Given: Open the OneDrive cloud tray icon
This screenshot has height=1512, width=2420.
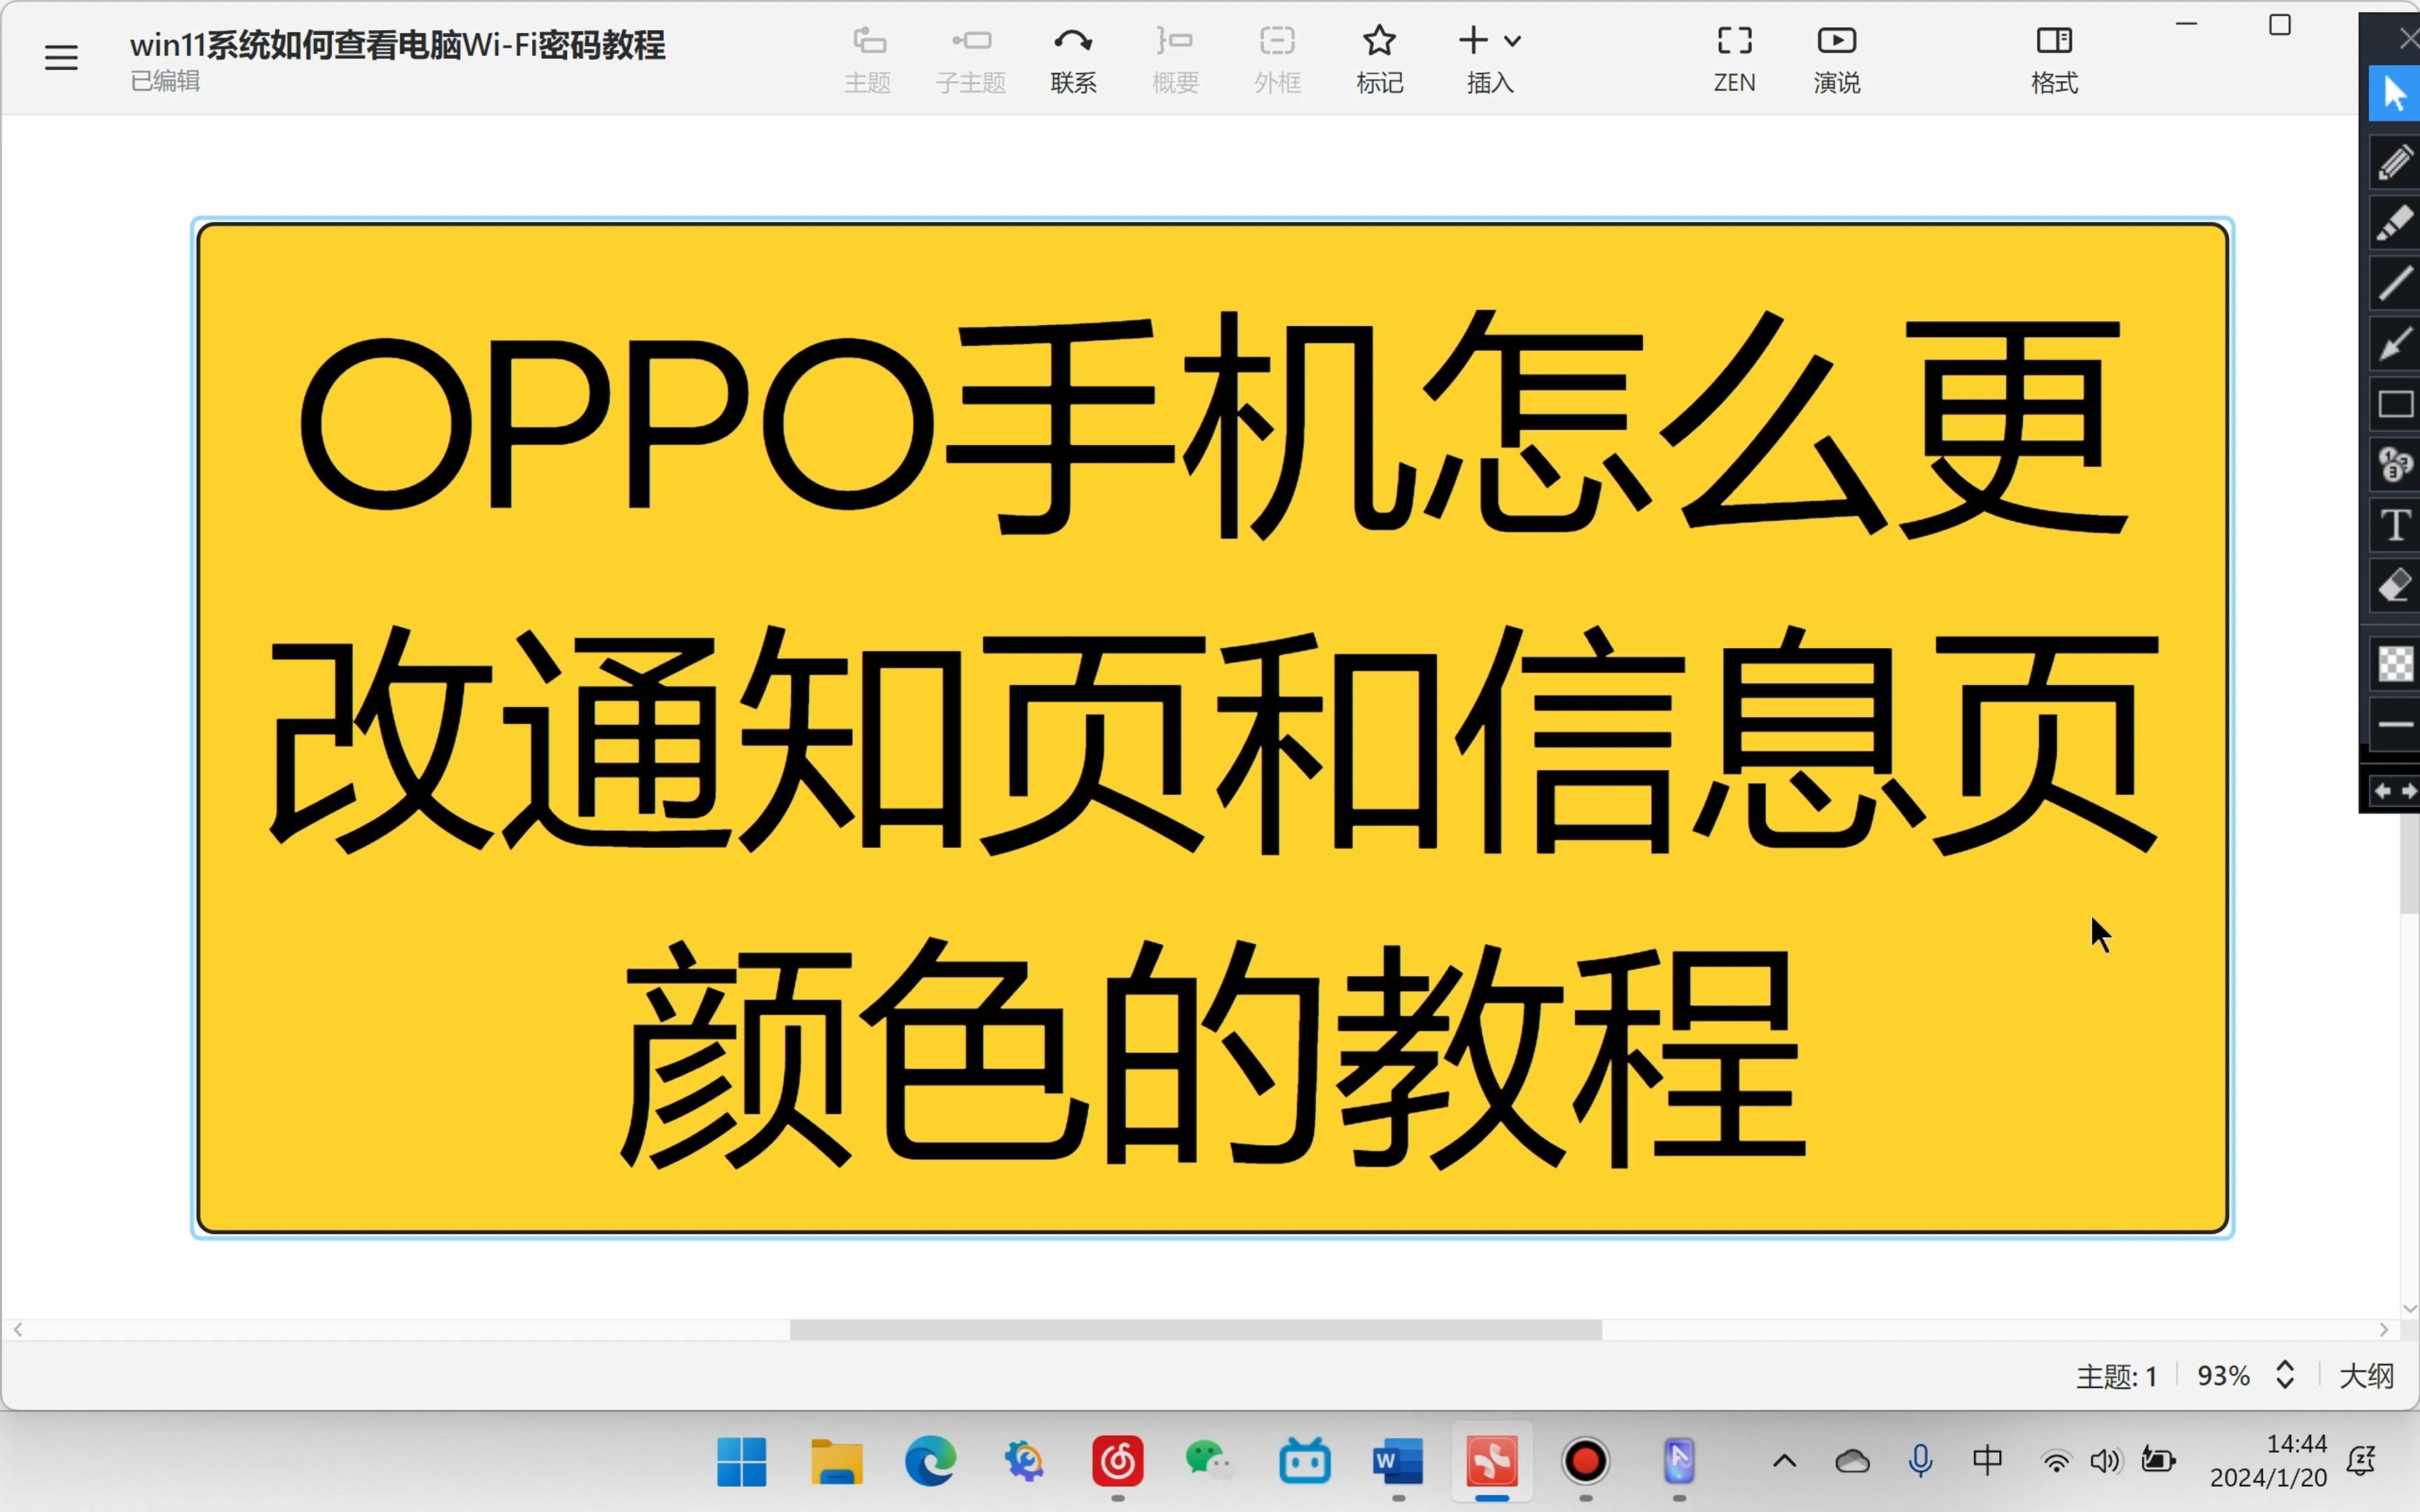Looking at the screenshot, I should point(1852,1462).
